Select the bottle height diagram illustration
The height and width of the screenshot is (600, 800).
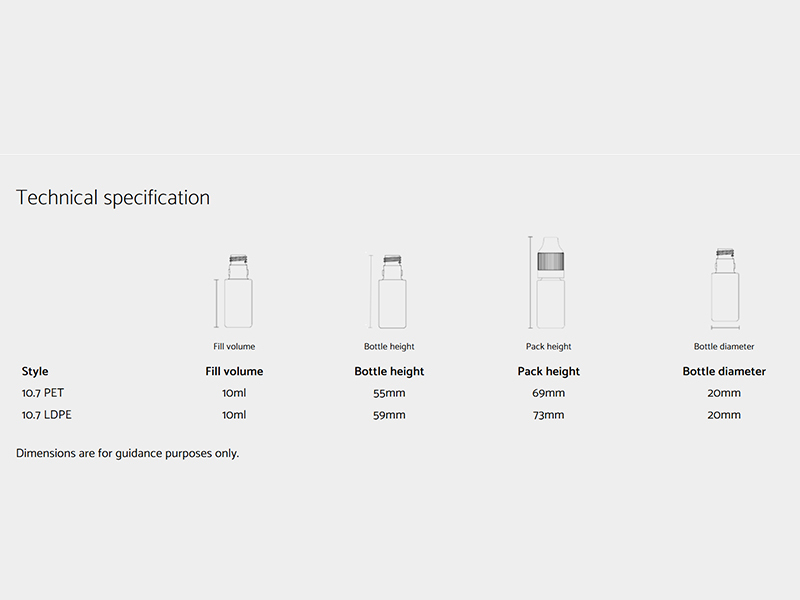[x=388, y=290]
